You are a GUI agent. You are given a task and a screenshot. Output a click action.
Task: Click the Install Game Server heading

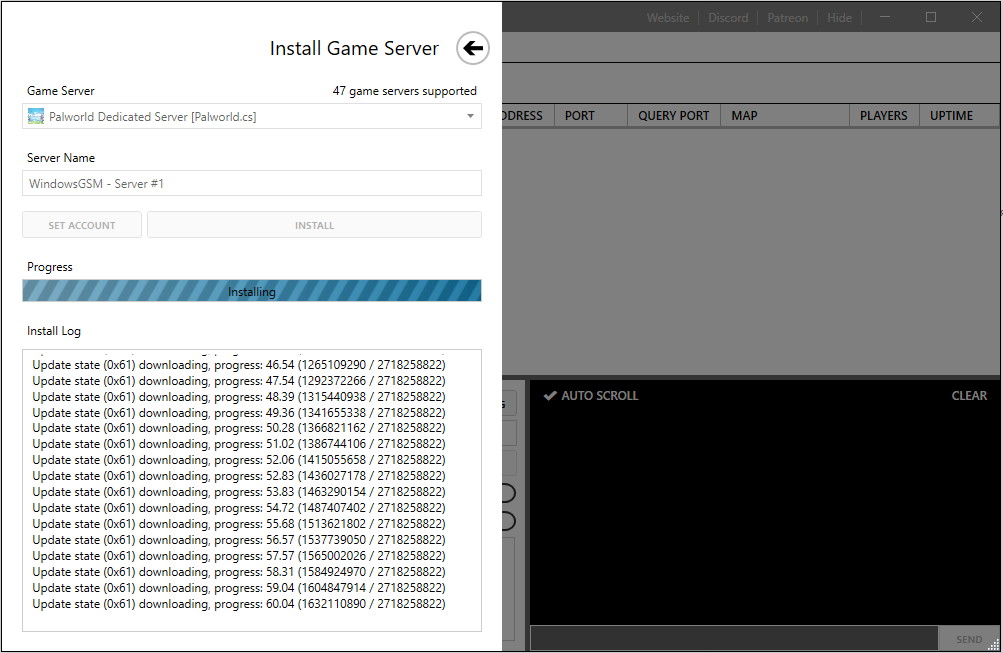point(354,49)
